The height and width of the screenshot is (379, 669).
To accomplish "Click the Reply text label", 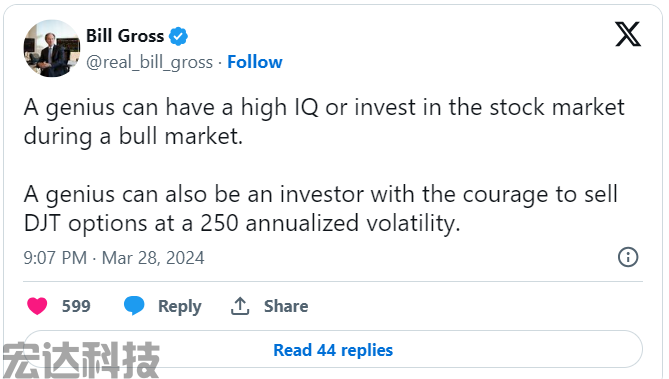I will 180,307.
